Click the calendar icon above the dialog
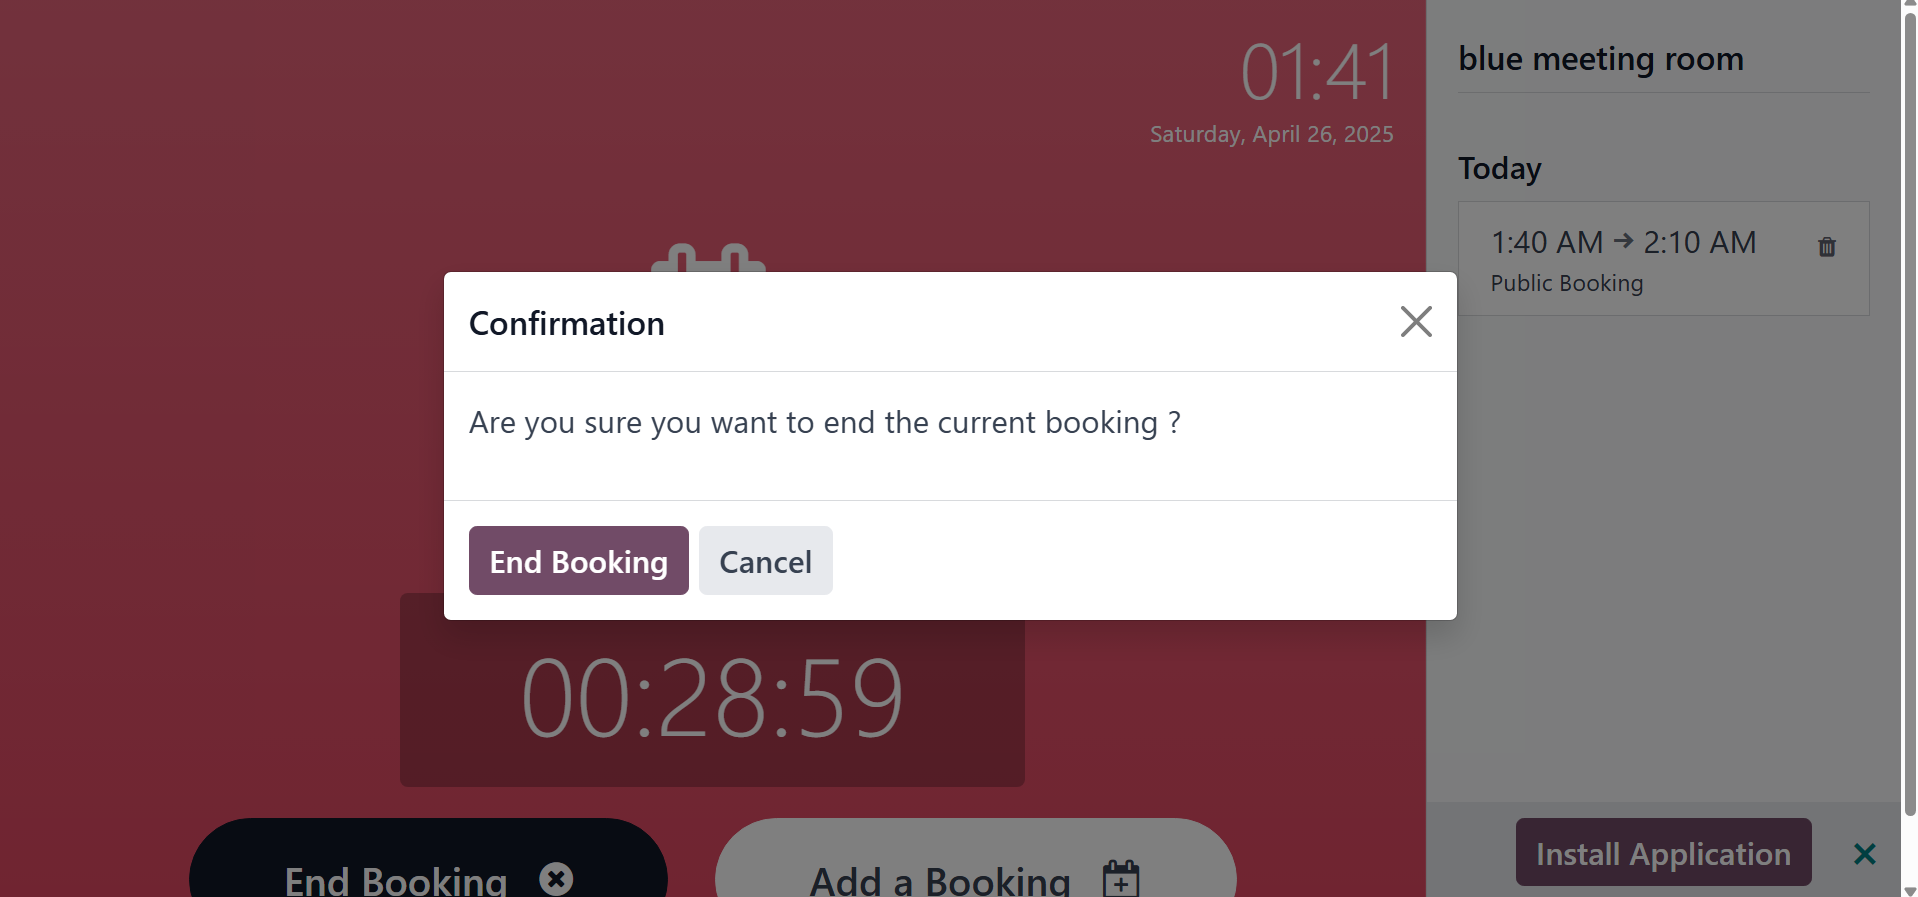1918x897 pixels. tap(708, 257)
